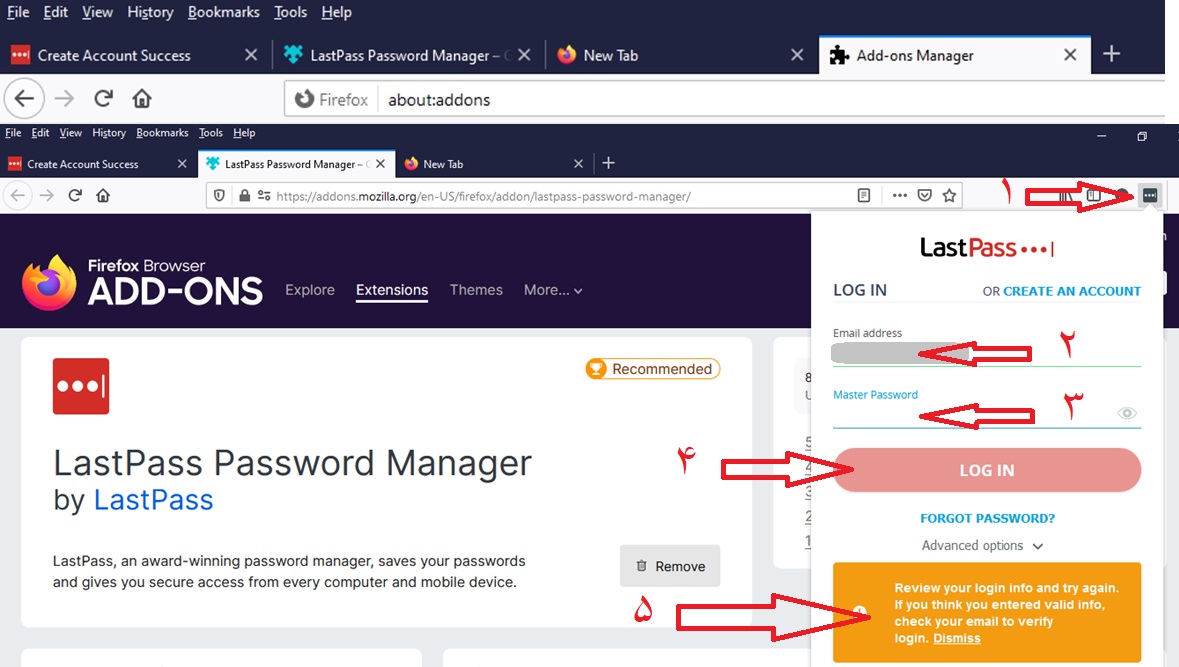Open Tools menu in inner window
This screenshot has height=667, width=1179.
(x=211, y=132)
